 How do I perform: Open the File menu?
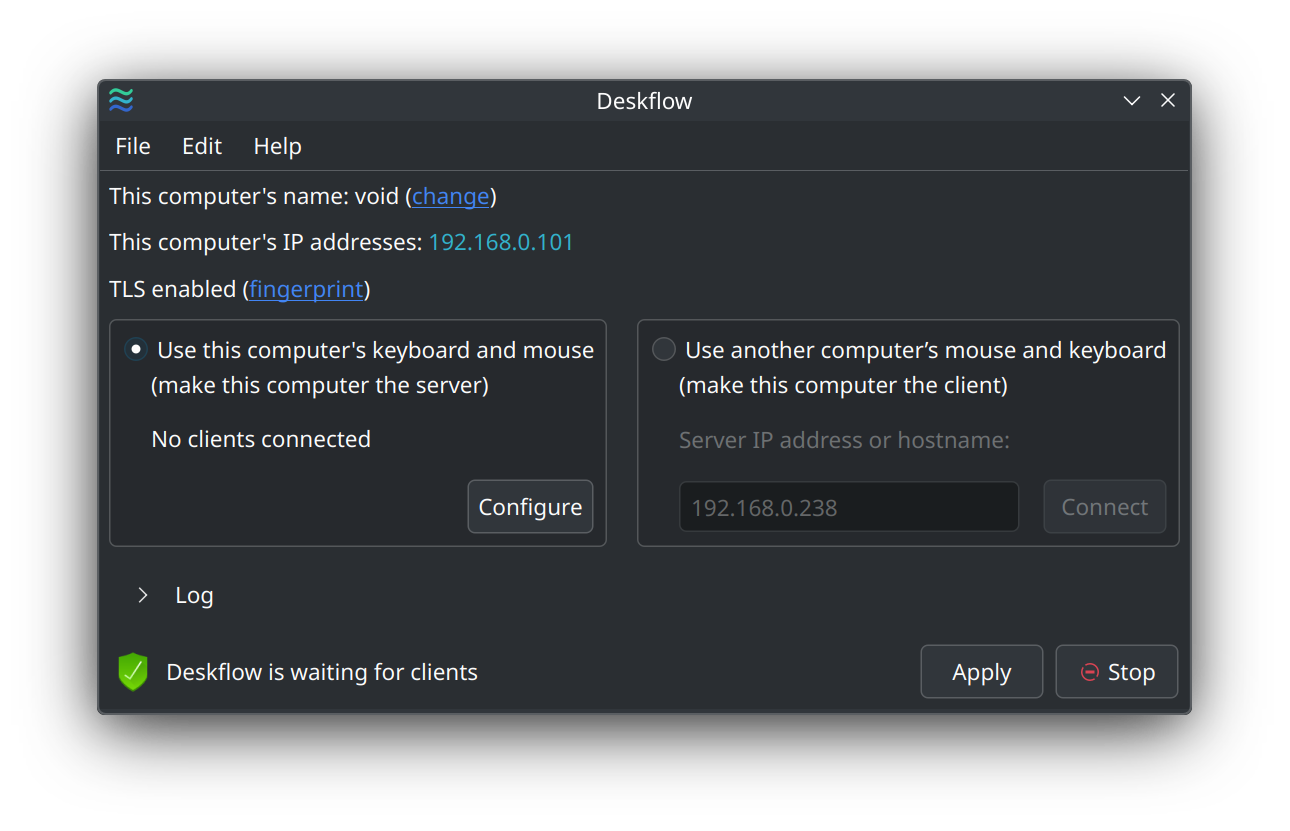133,146
